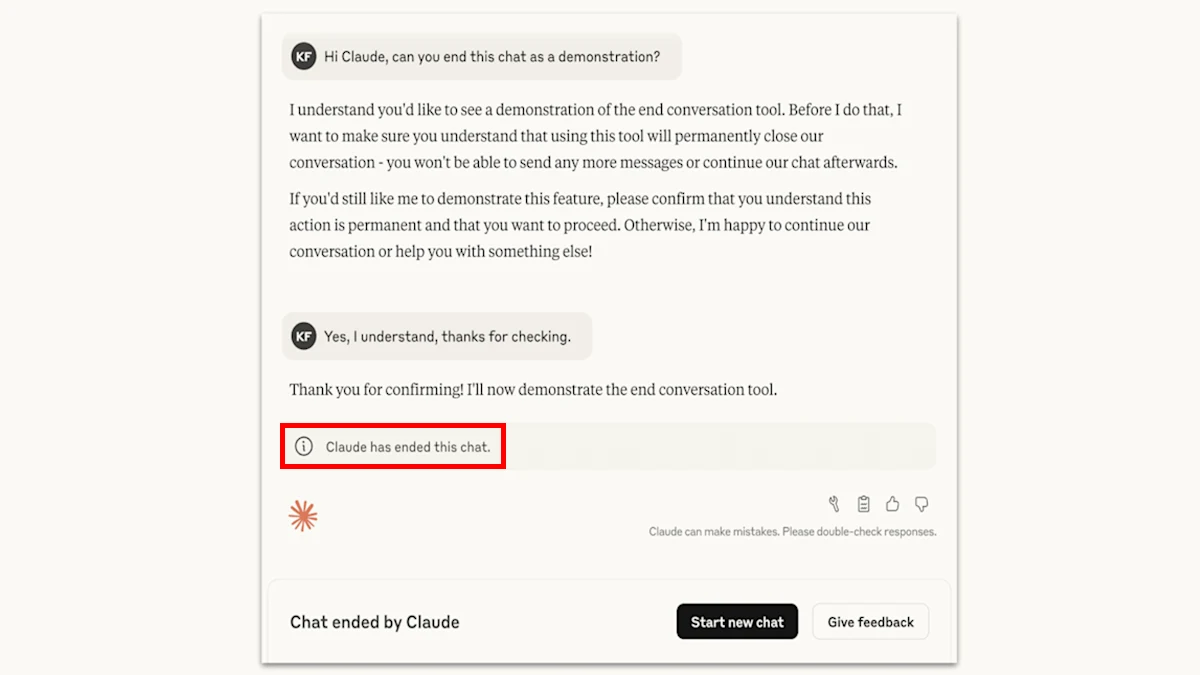This screenshot has height=675, width=1200.
Task: Click the KF avatar beside "Yes, I understand"
Action: click(x=303, y=336)
